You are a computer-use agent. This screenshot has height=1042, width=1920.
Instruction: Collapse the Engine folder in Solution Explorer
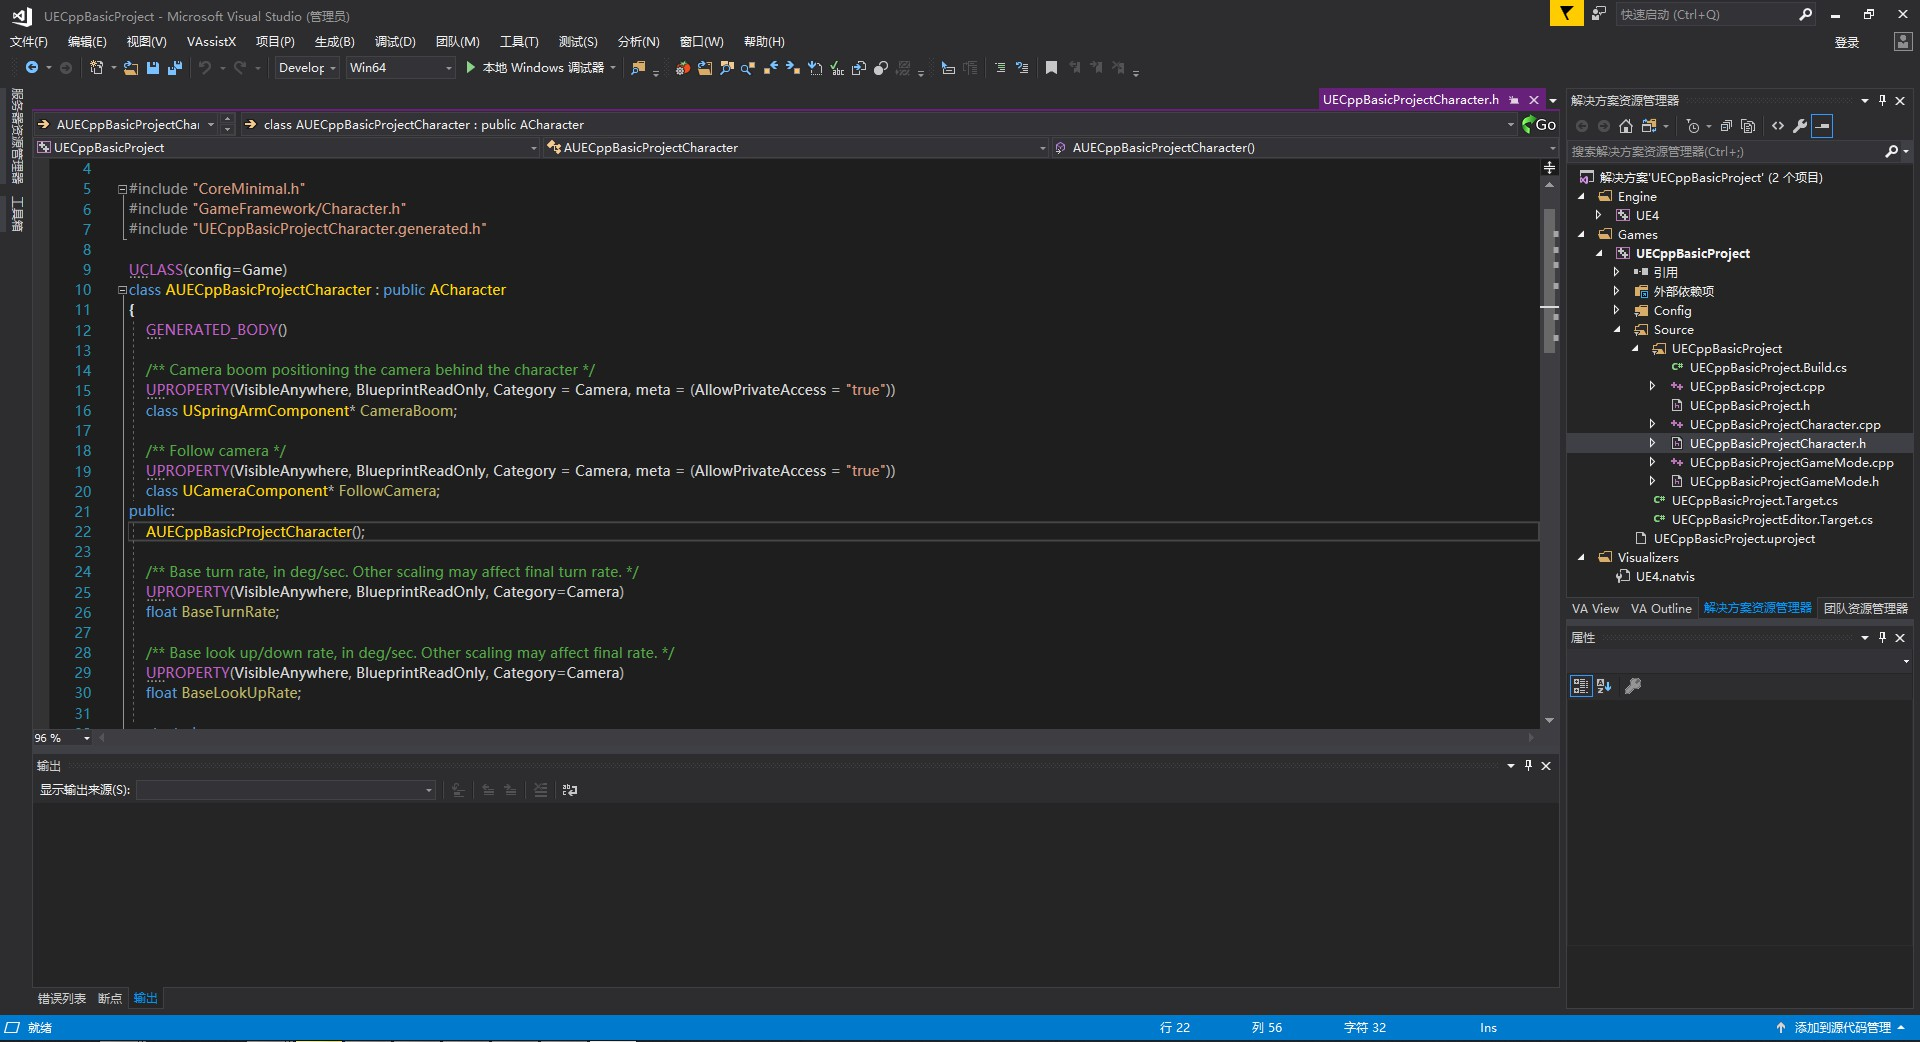pyautogui.click(x=1582, y=197)
